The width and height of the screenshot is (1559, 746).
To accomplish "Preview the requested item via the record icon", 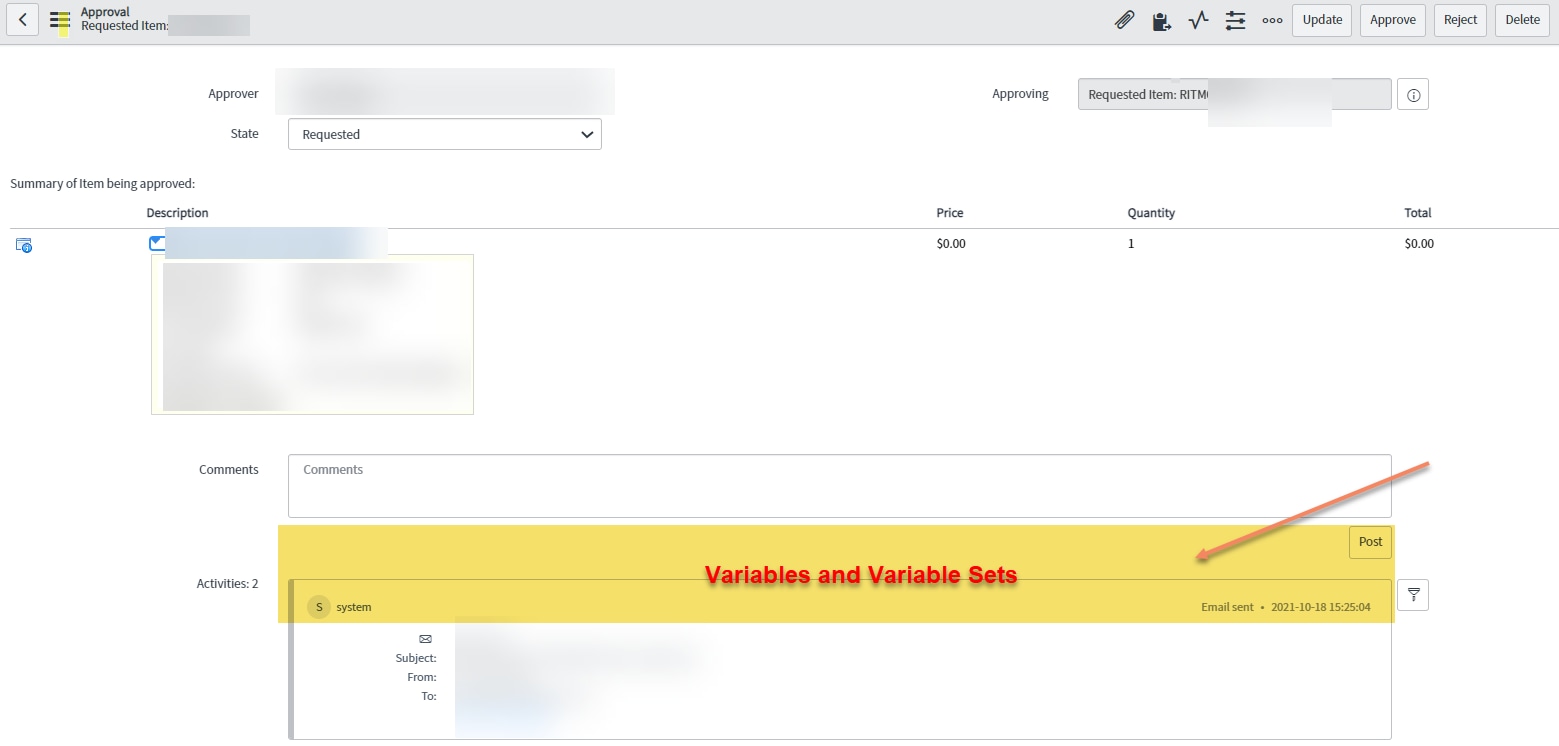I will (x=23, y=245).
